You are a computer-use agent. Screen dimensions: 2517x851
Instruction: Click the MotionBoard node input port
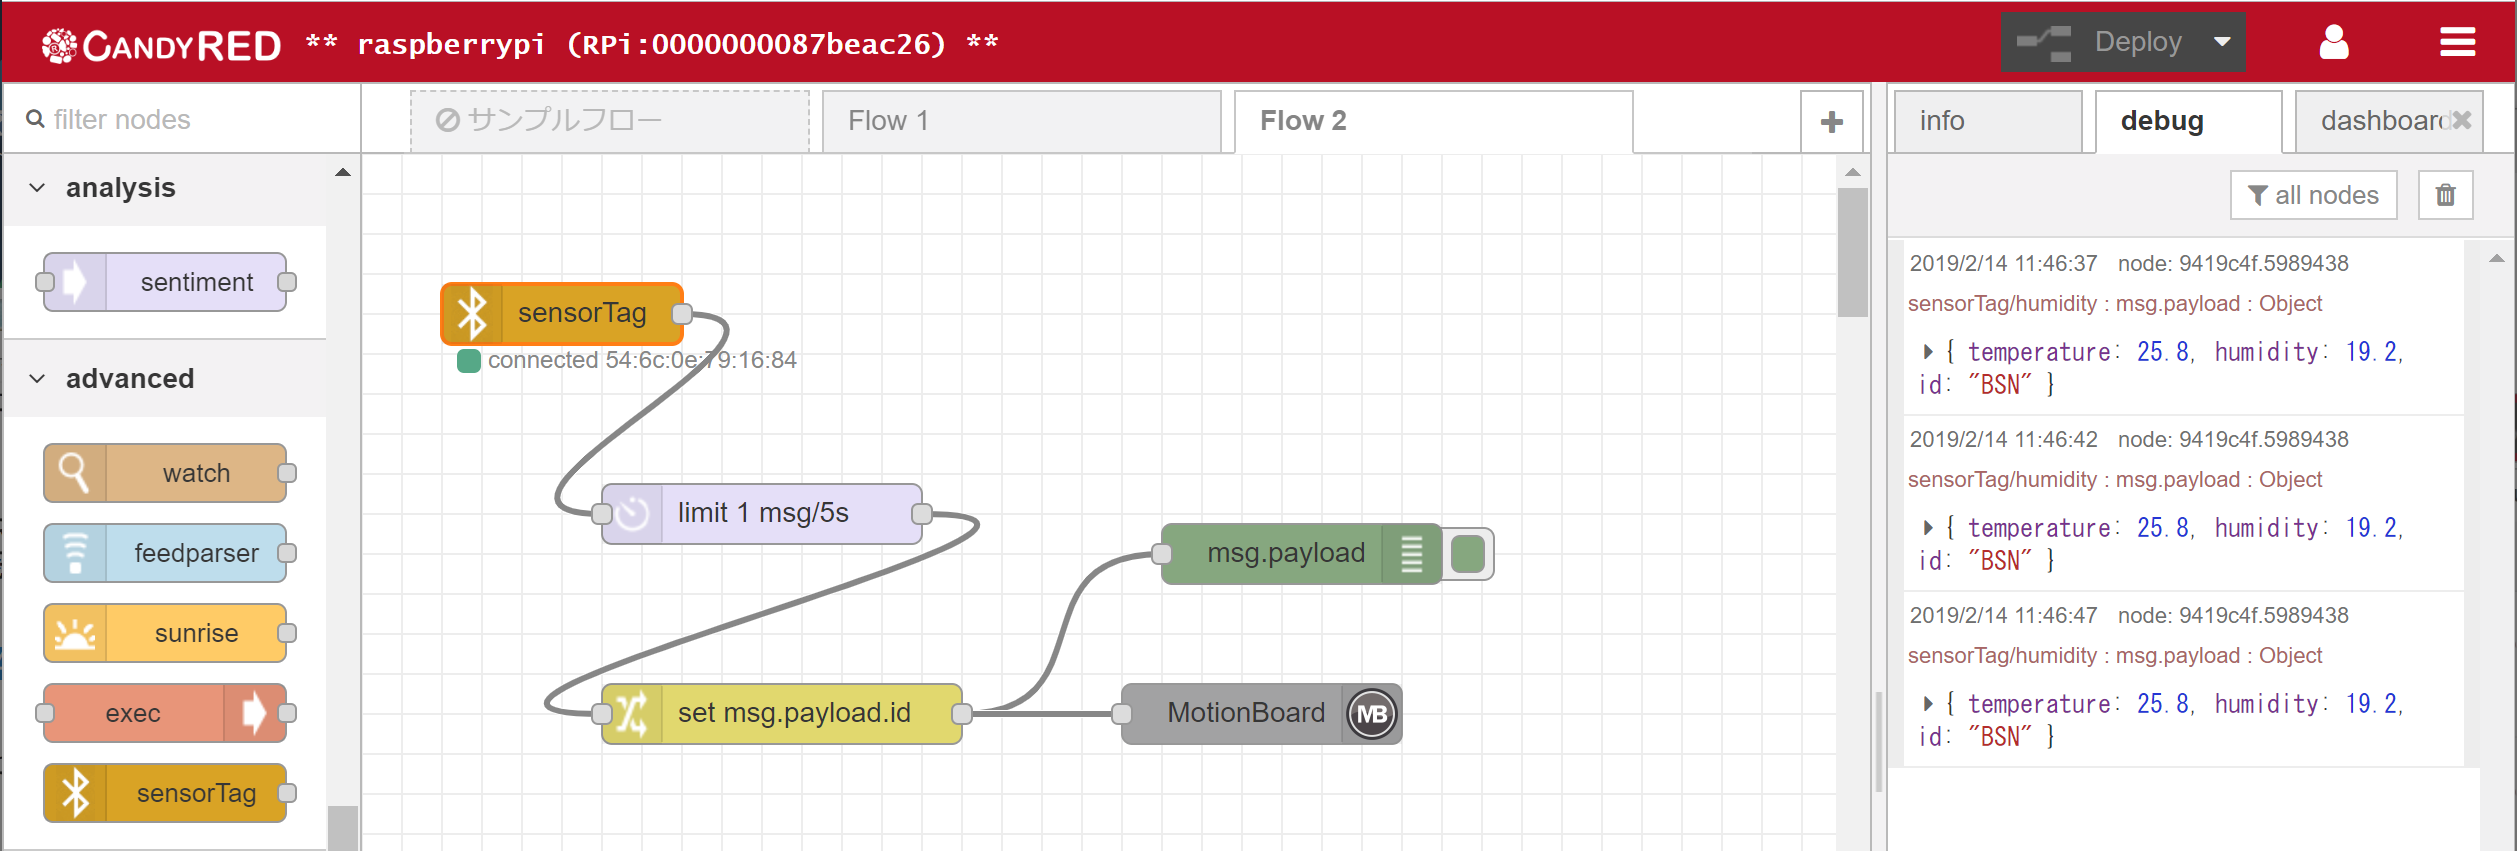click(1122, 714)
